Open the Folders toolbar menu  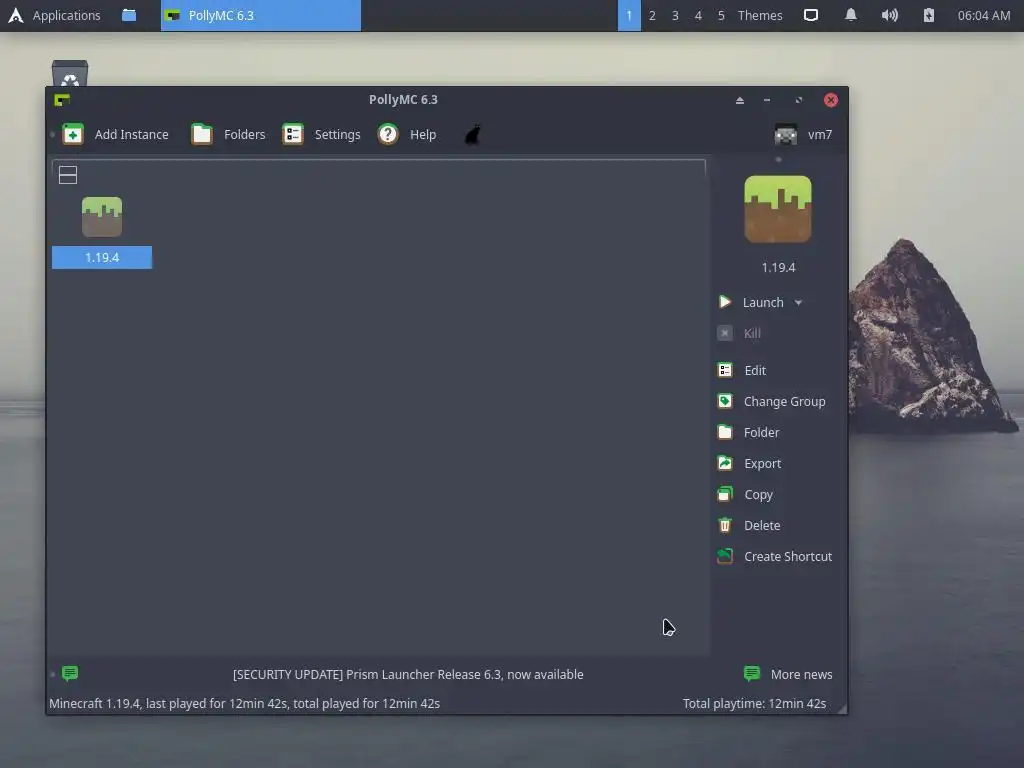[229, 135]
